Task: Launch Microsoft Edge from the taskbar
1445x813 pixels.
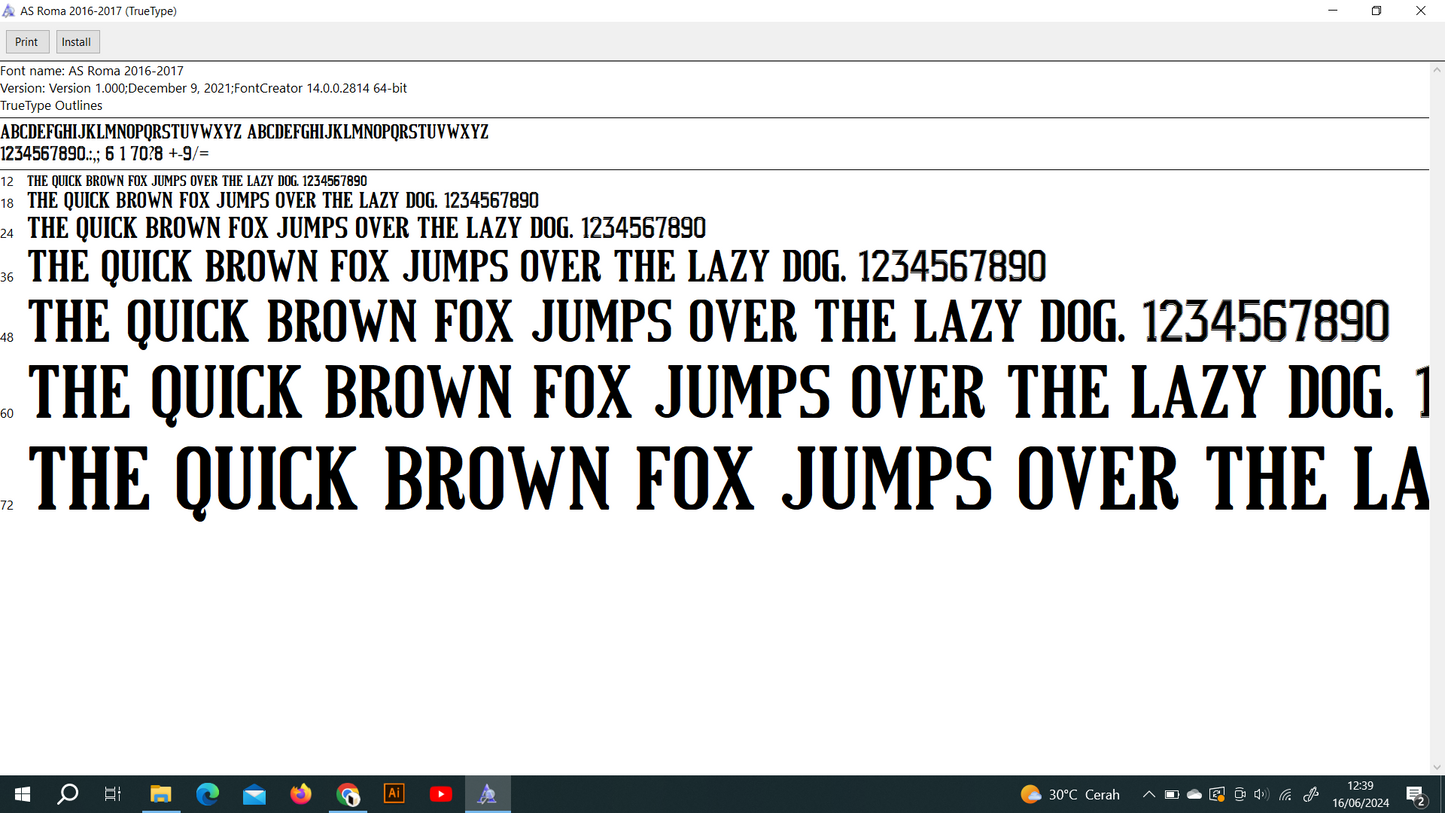Action: tap(208, 794)
